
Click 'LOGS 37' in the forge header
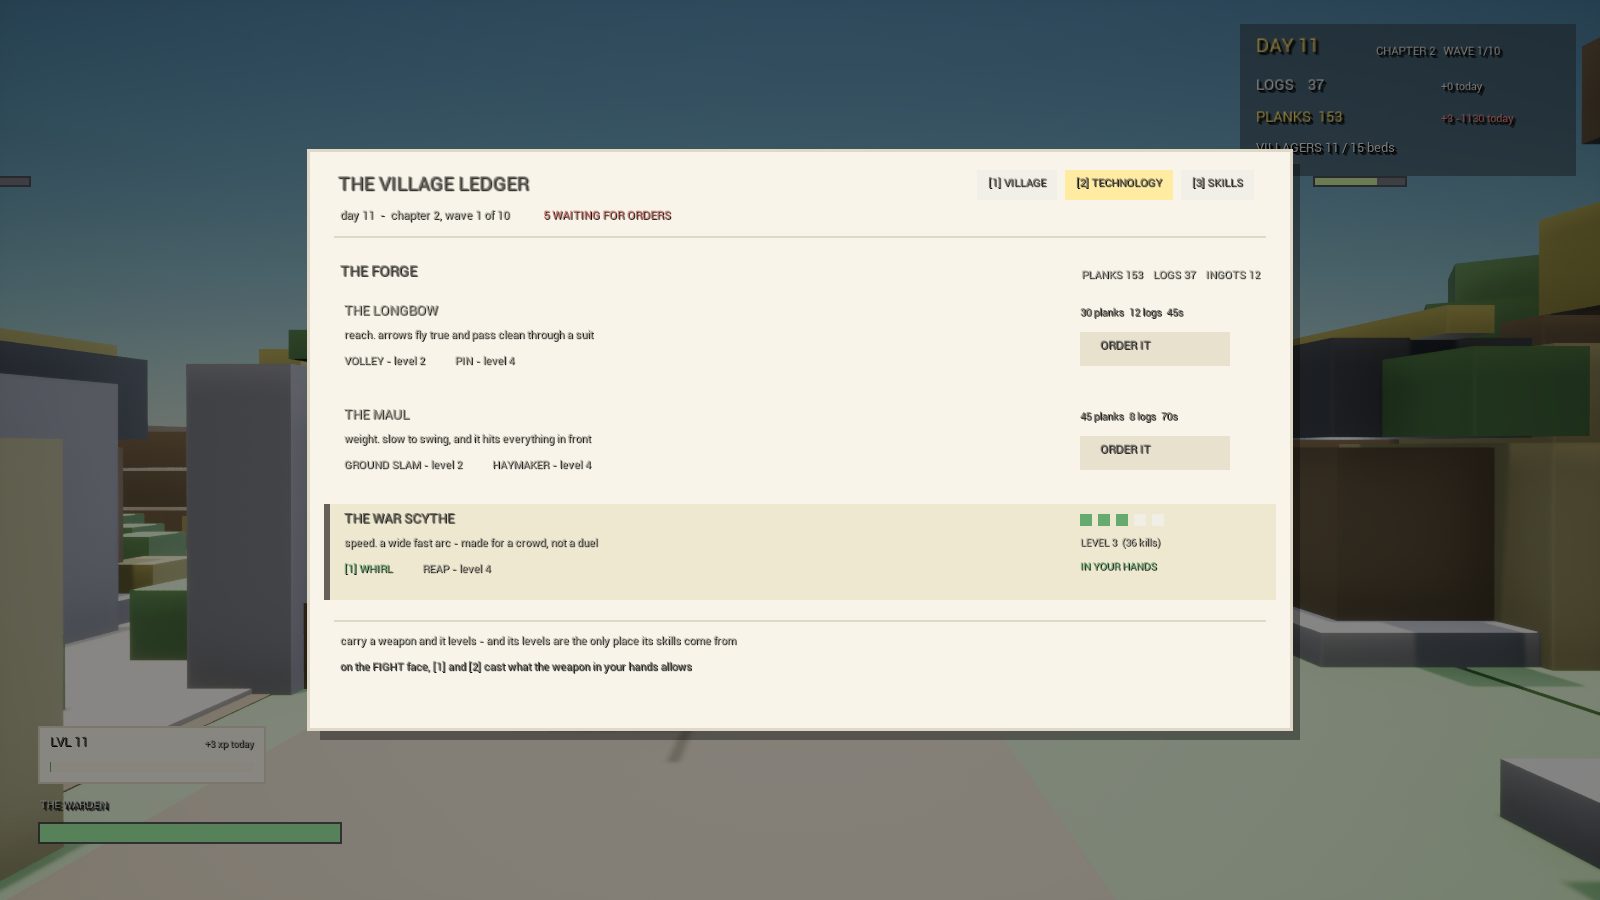tap(1175, 275)
